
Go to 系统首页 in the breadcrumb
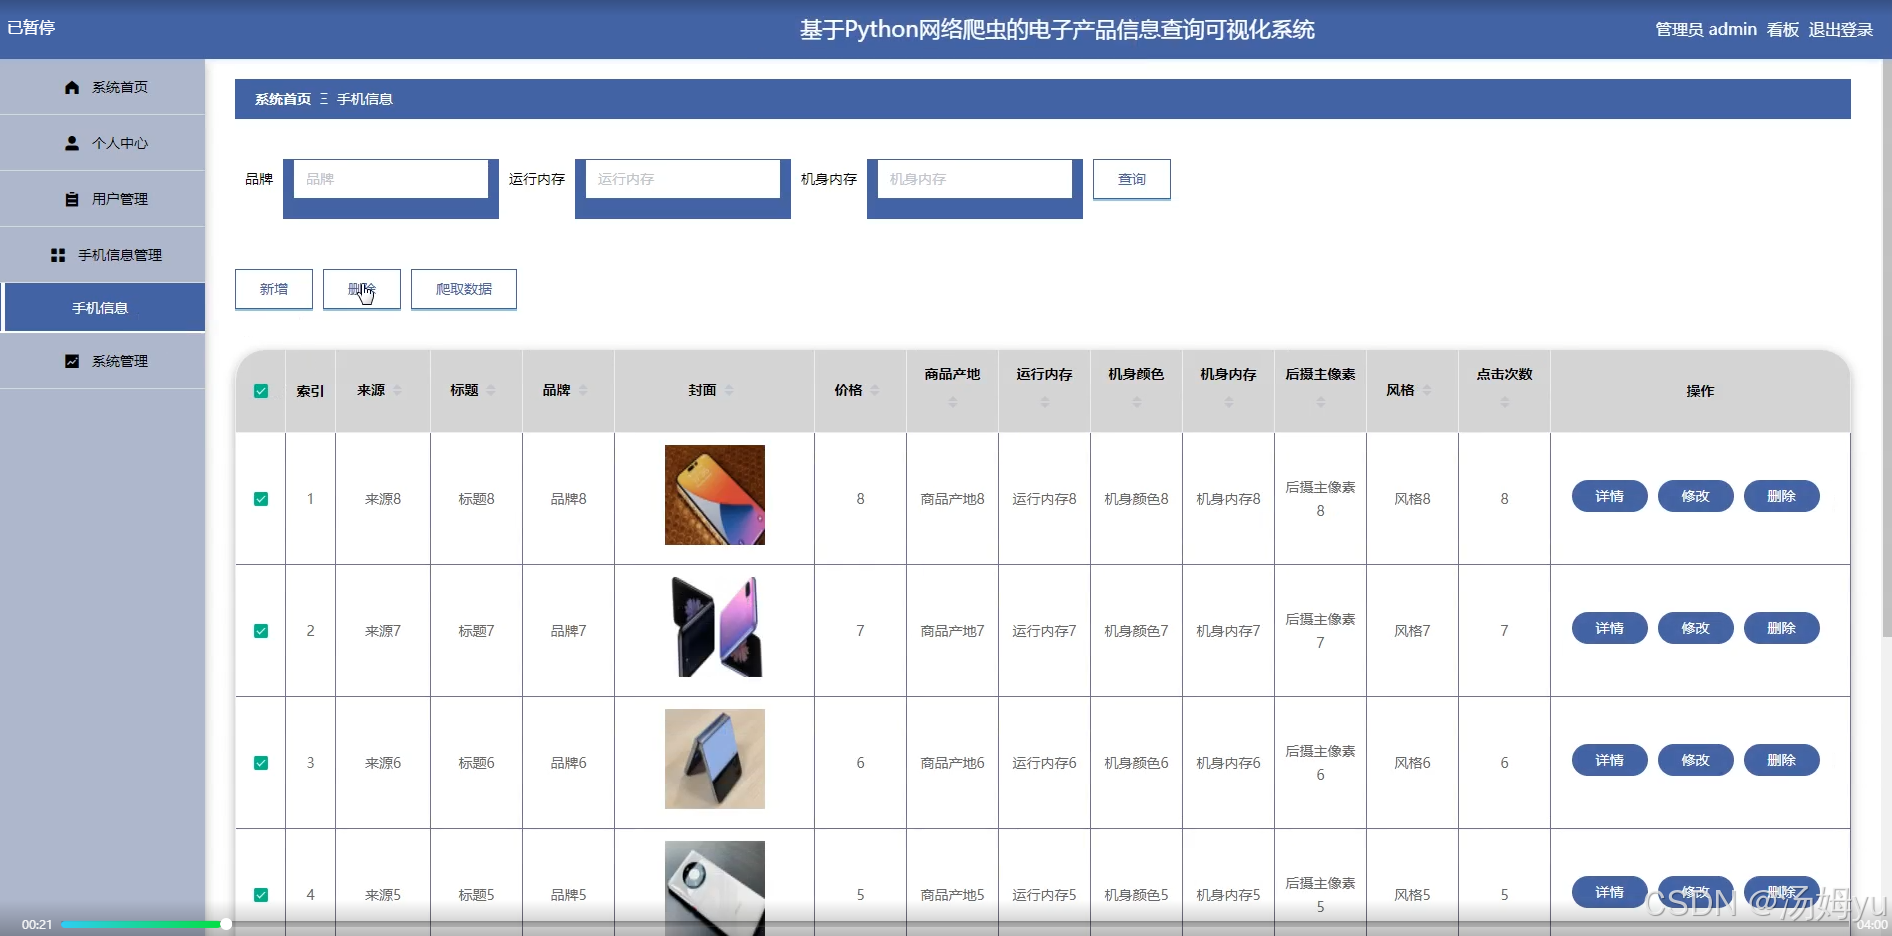point(283,99)
